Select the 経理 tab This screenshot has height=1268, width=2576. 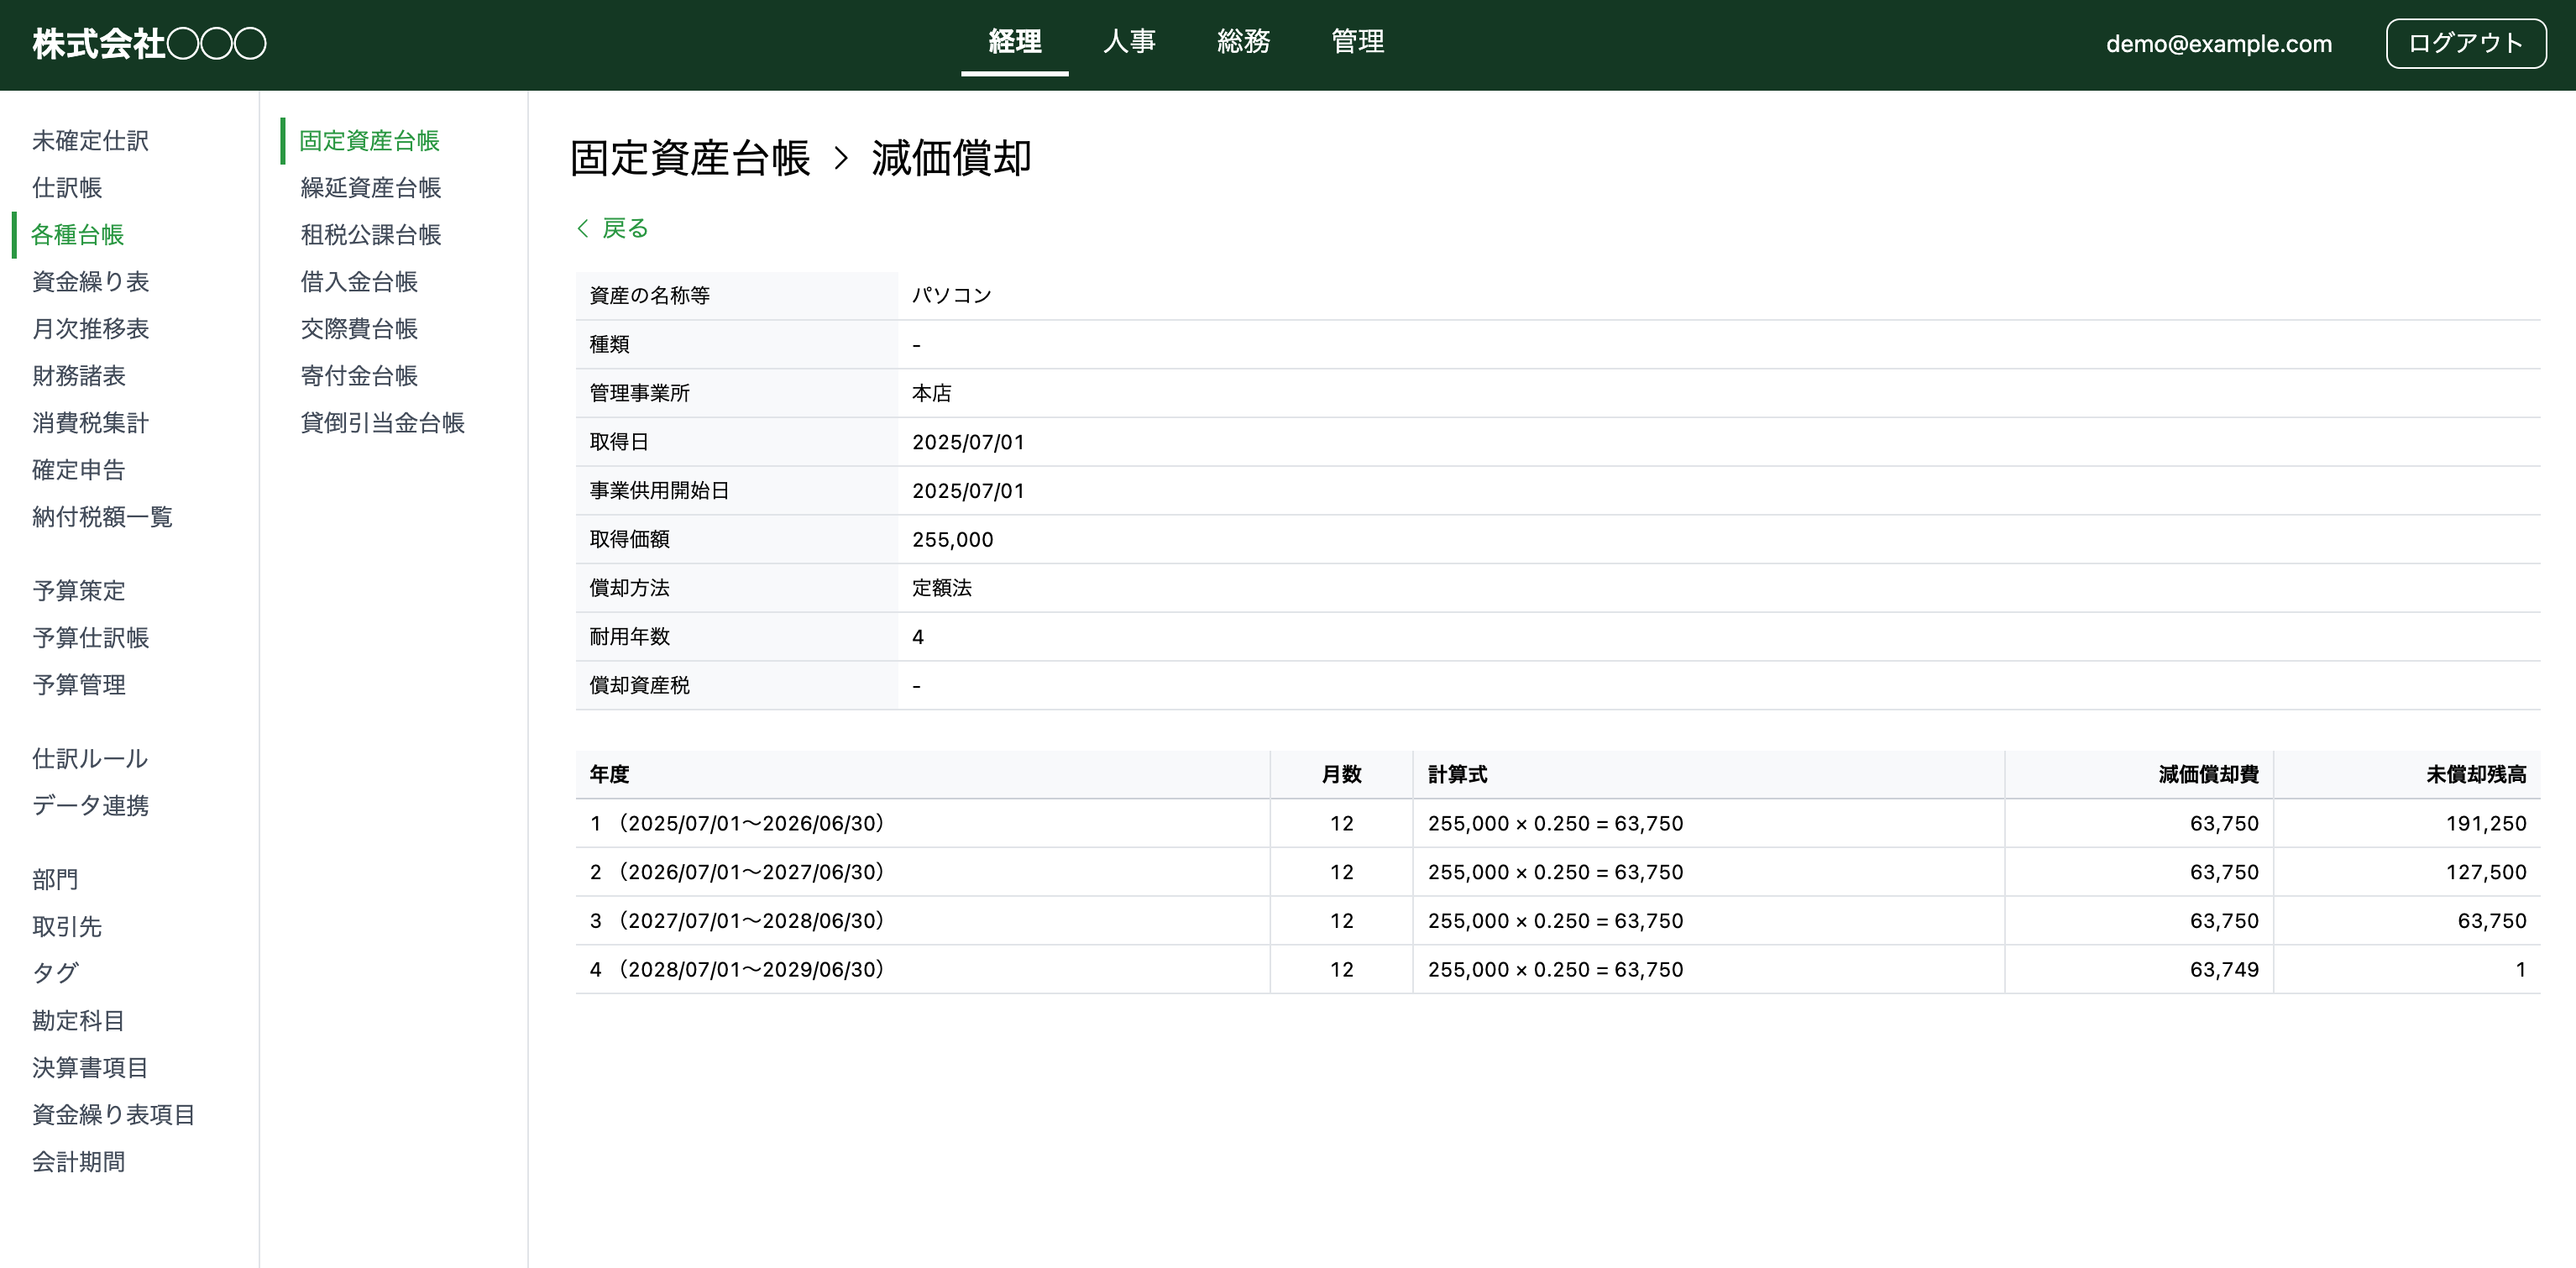pos(1014,42)
